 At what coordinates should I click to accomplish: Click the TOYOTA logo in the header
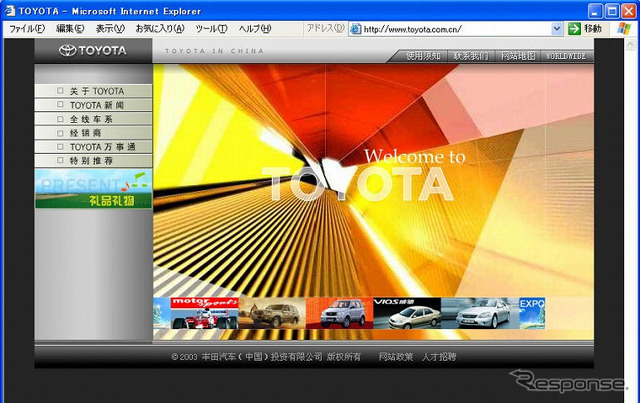93,51
